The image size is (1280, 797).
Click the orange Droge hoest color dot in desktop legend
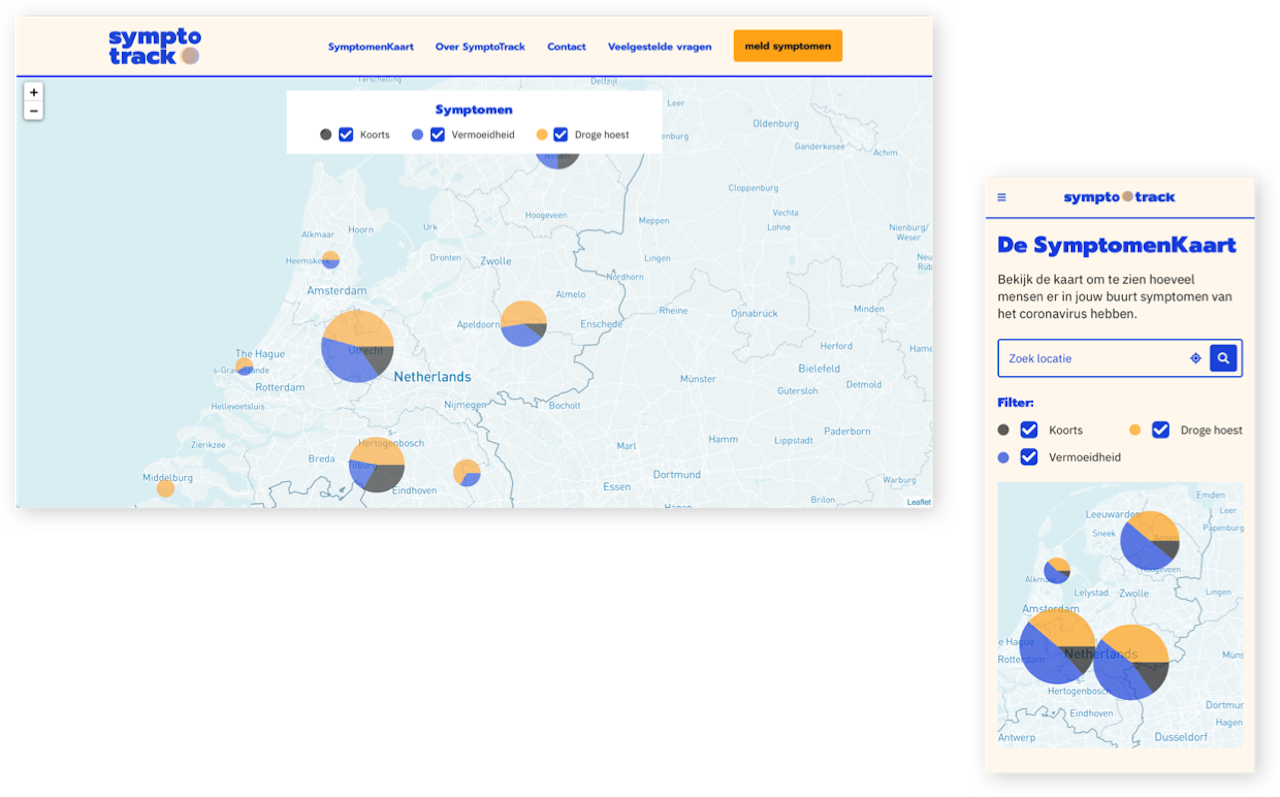click(542, 134)
